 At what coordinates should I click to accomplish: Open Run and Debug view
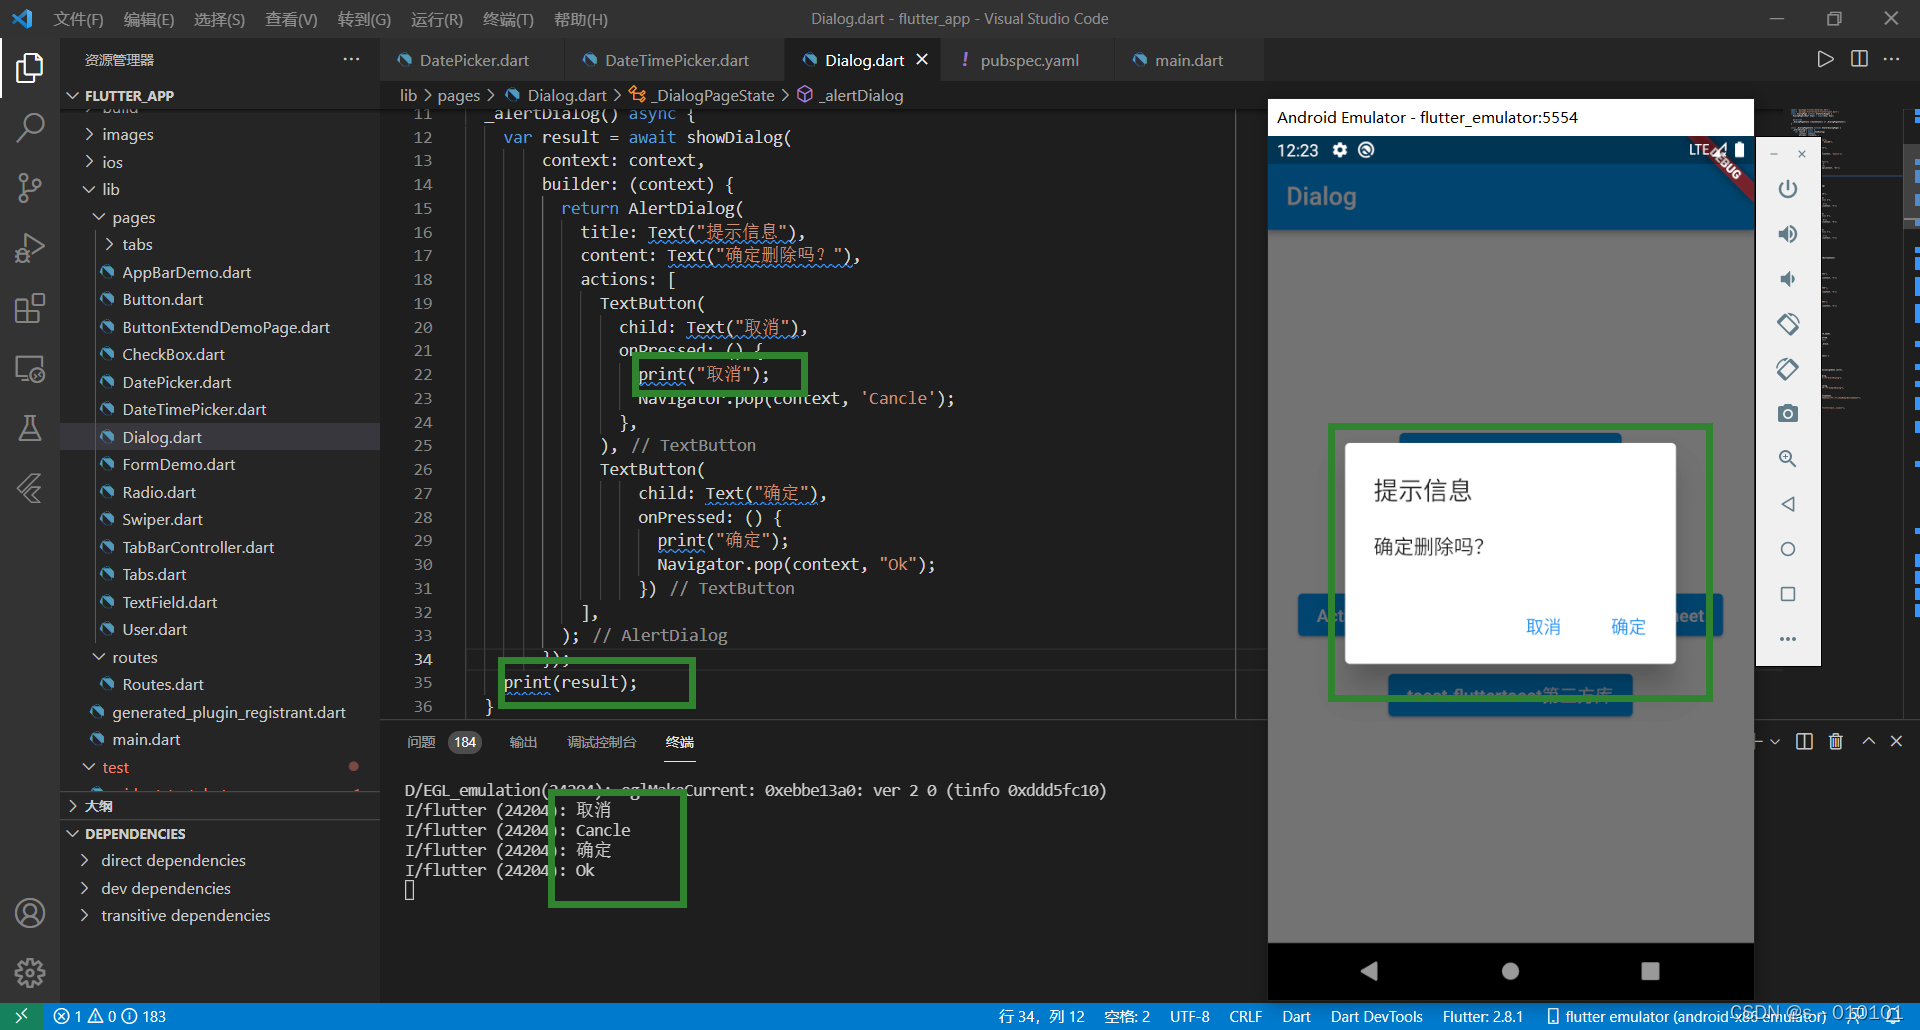click(30, 248)
